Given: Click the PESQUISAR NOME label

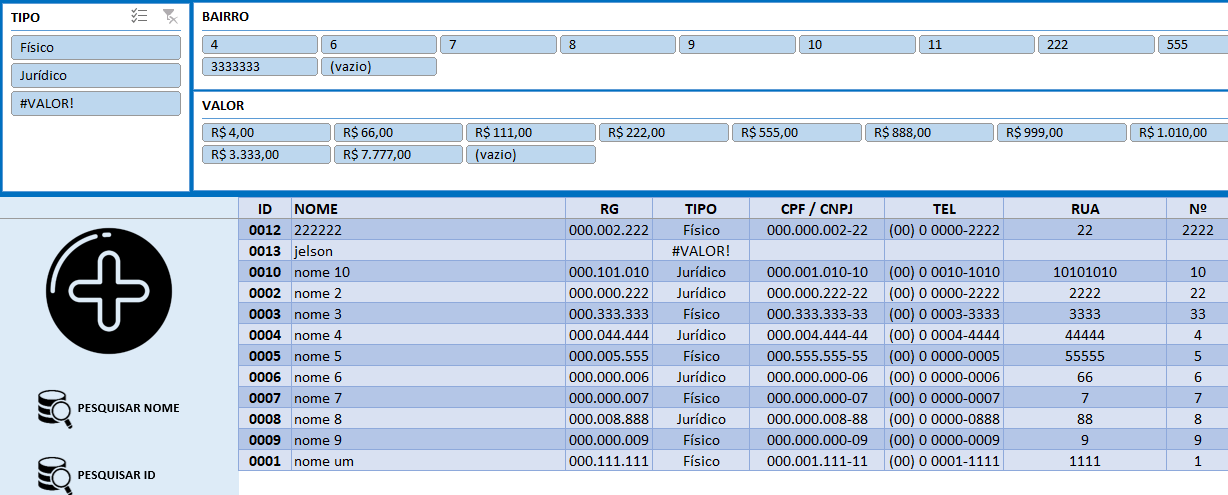Looking at the screenshot, I should [x=128, y=408].
